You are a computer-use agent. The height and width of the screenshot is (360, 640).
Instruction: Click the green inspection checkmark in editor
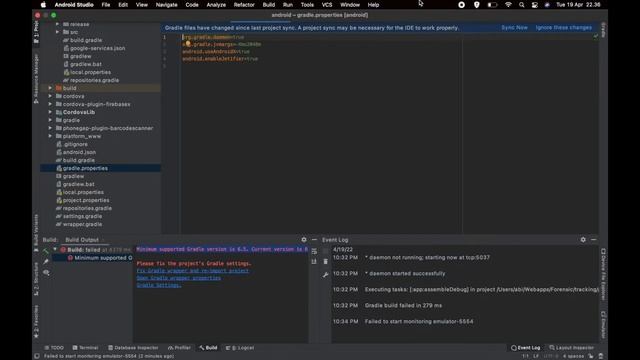pos(596,36)
